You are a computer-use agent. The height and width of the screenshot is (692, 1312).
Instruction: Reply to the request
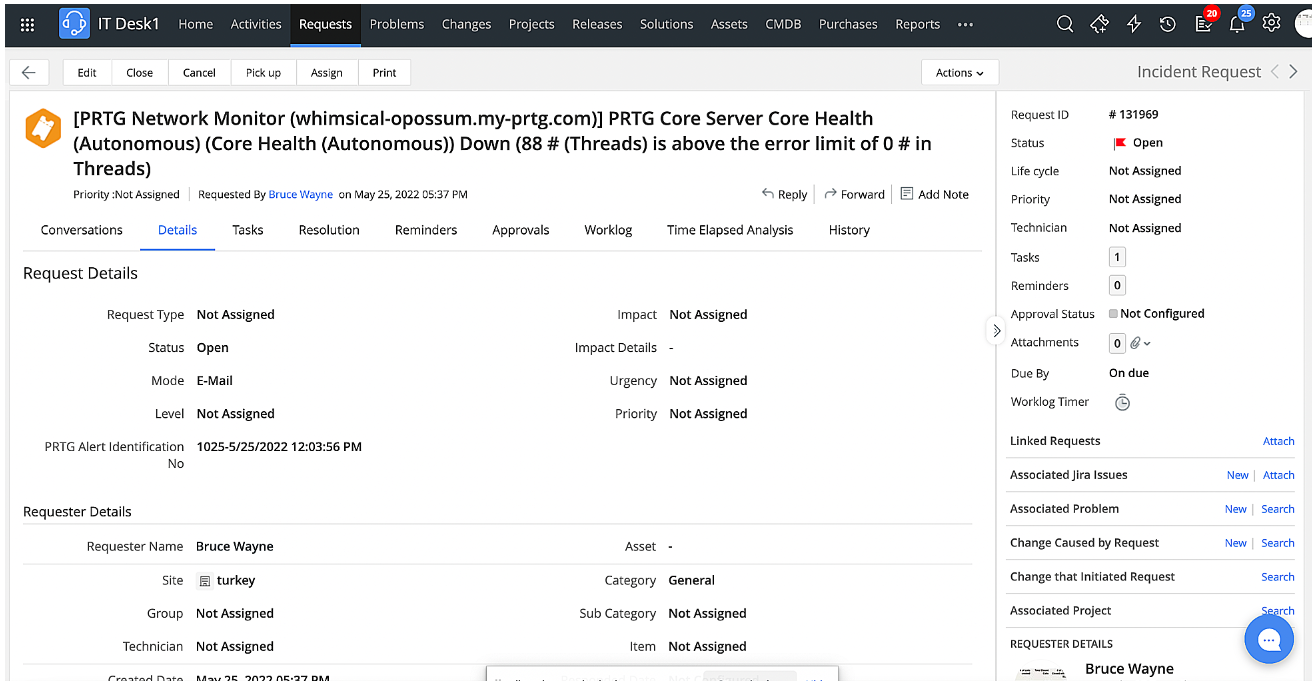click(784, 194)
